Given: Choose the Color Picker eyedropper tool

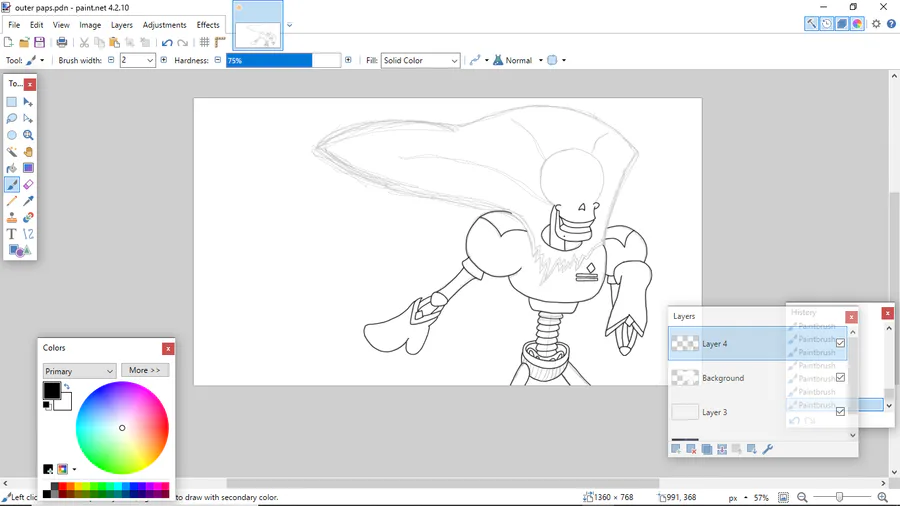Looking at the screenshot, I should [x=28, y=201].
